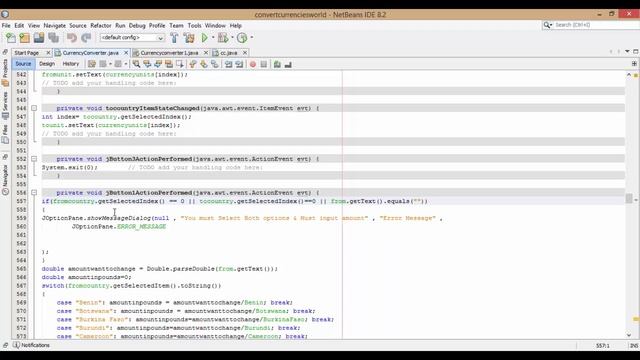Switch to the Start Page tab

click(27, 53)
